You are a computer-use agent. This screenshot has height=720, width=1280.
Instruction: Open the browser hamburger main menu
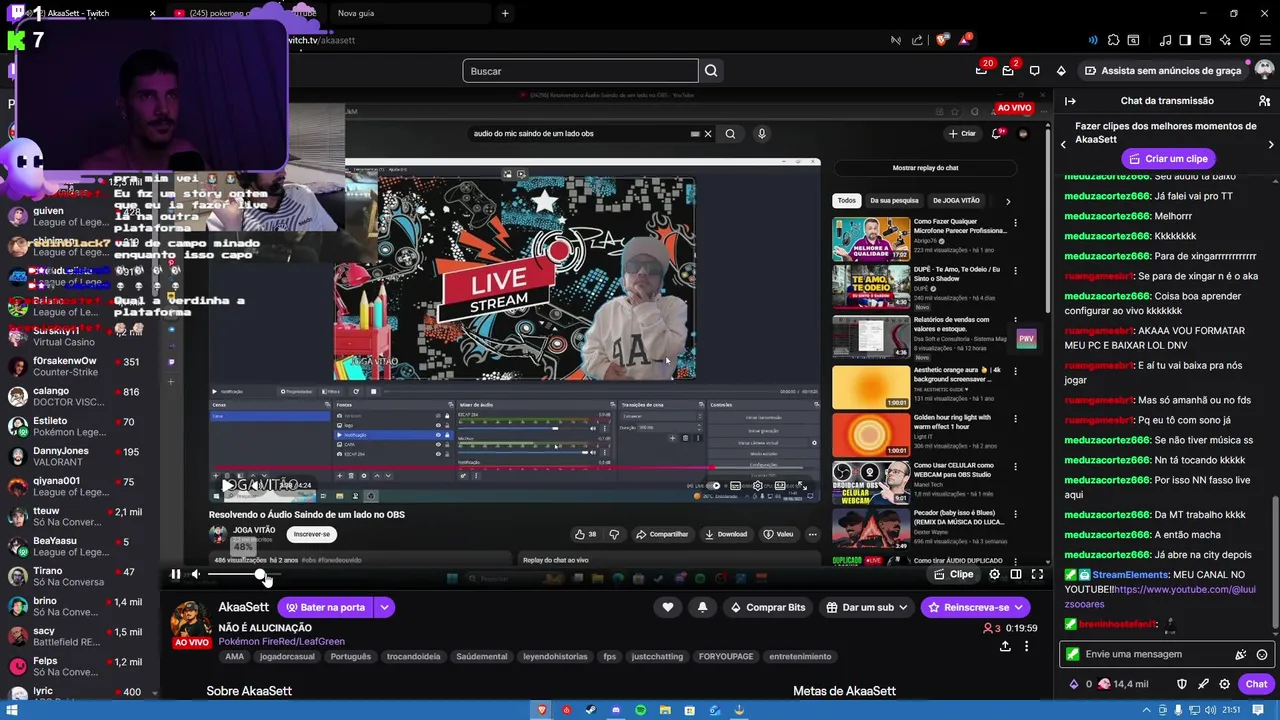pyautogui.click(x=1265, y=40)
